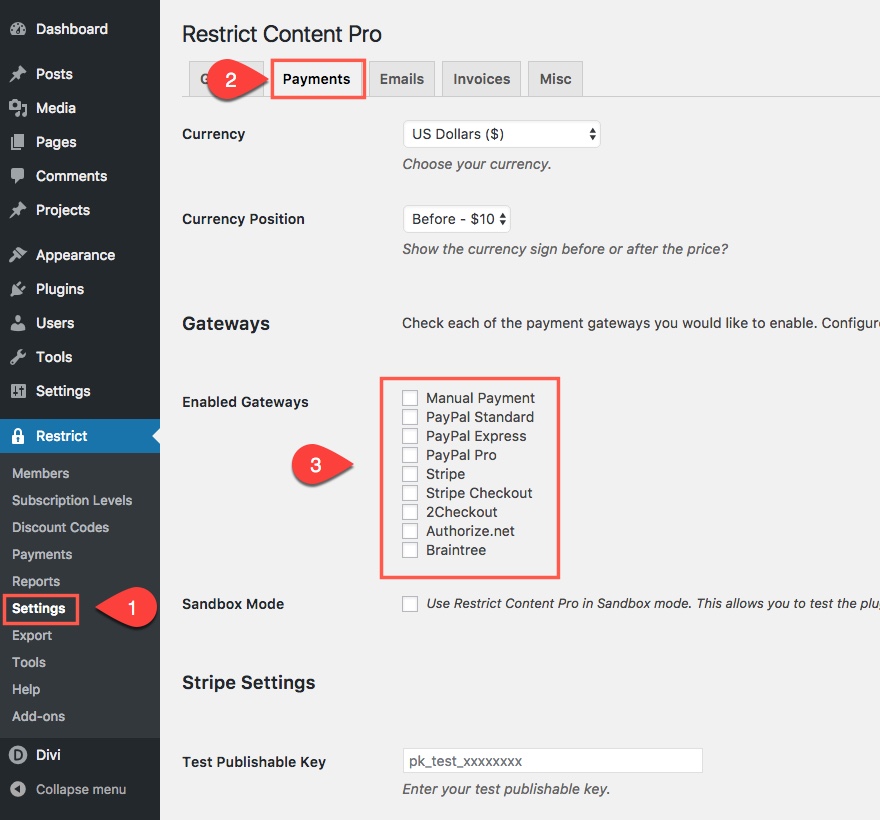Click the Users person icon
This screenshot has width=880, height=820.
[18, 323]
